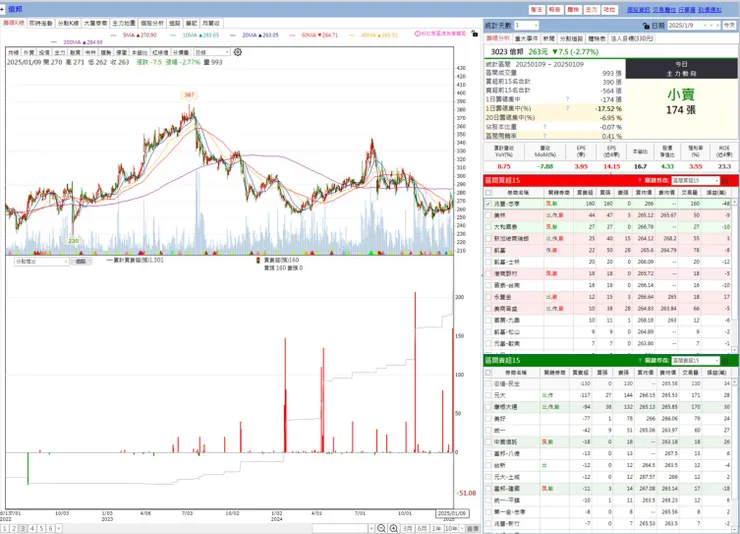The width and height of the screenshot is (740, 534).
Task: Click the lock icon above the K-line chart
Action: tap(475, 34)
